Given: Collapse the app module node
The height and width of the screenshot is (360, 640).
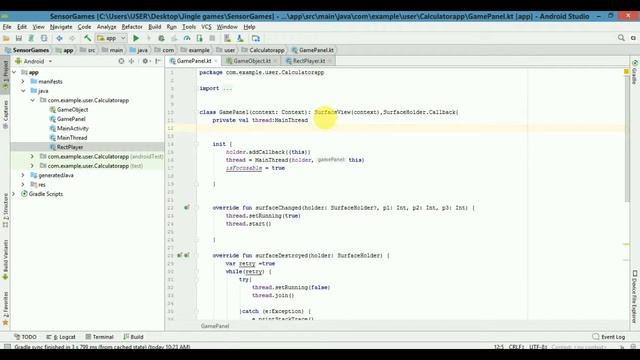Looking at the screenshot, I should 14,72.
